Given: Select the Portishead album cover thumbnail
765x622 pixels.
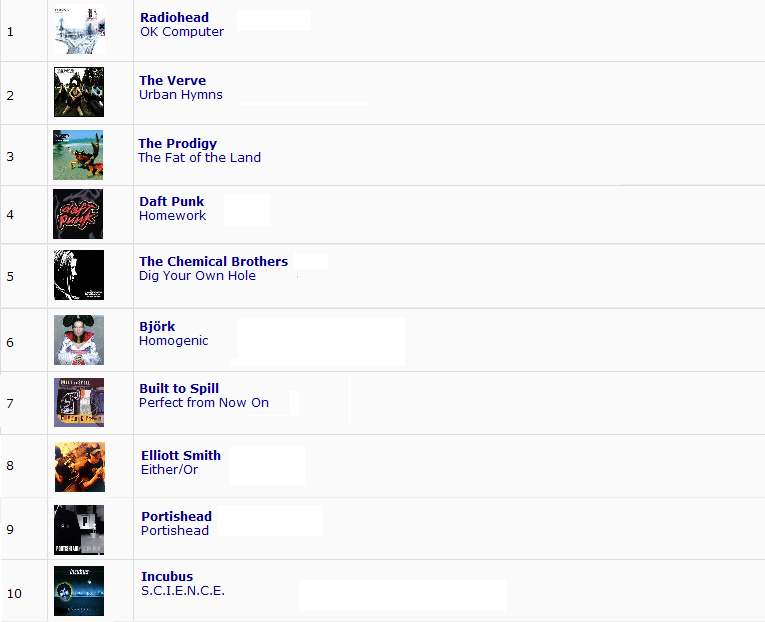Looking at the screenshot, I should 79,530.
